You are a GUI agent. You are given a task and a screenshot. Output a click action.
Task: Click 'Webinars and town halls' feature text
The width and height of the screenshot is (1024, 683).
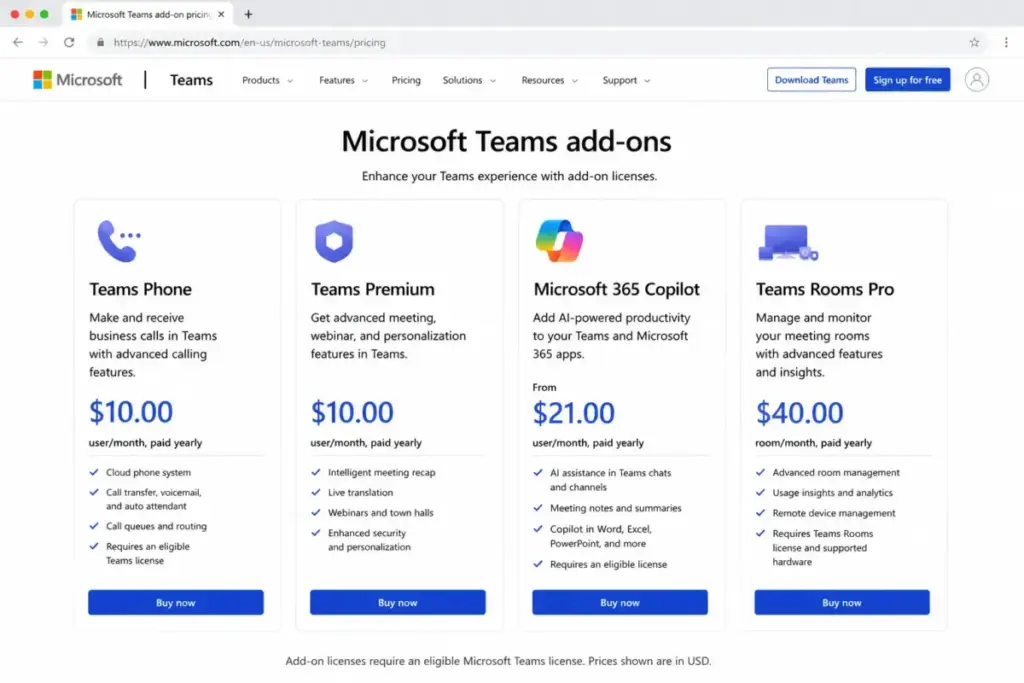[381, 513]
